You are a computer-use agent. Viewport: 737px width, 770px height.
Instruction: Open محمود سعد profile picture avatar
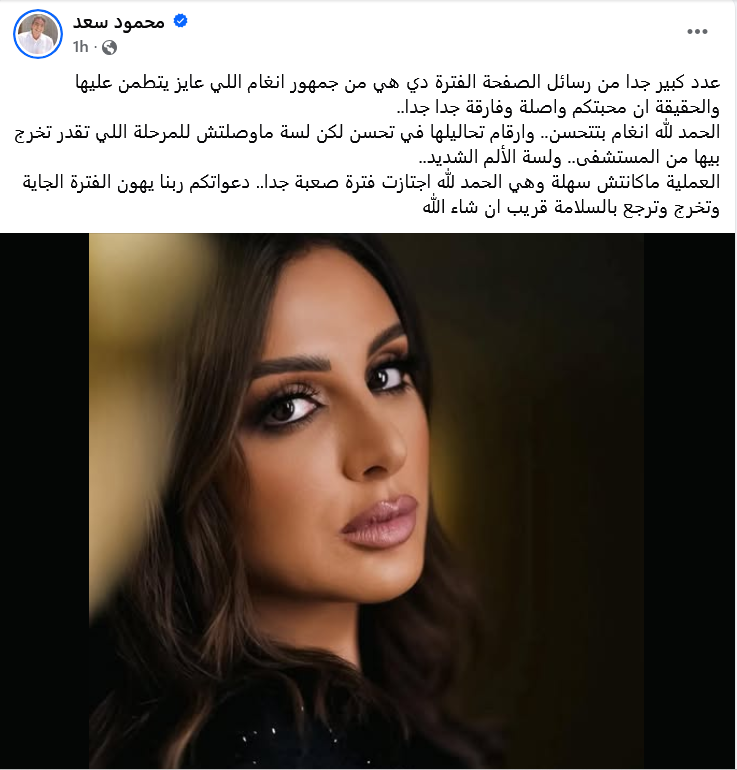pyautogui.click(x=38, y=34)
